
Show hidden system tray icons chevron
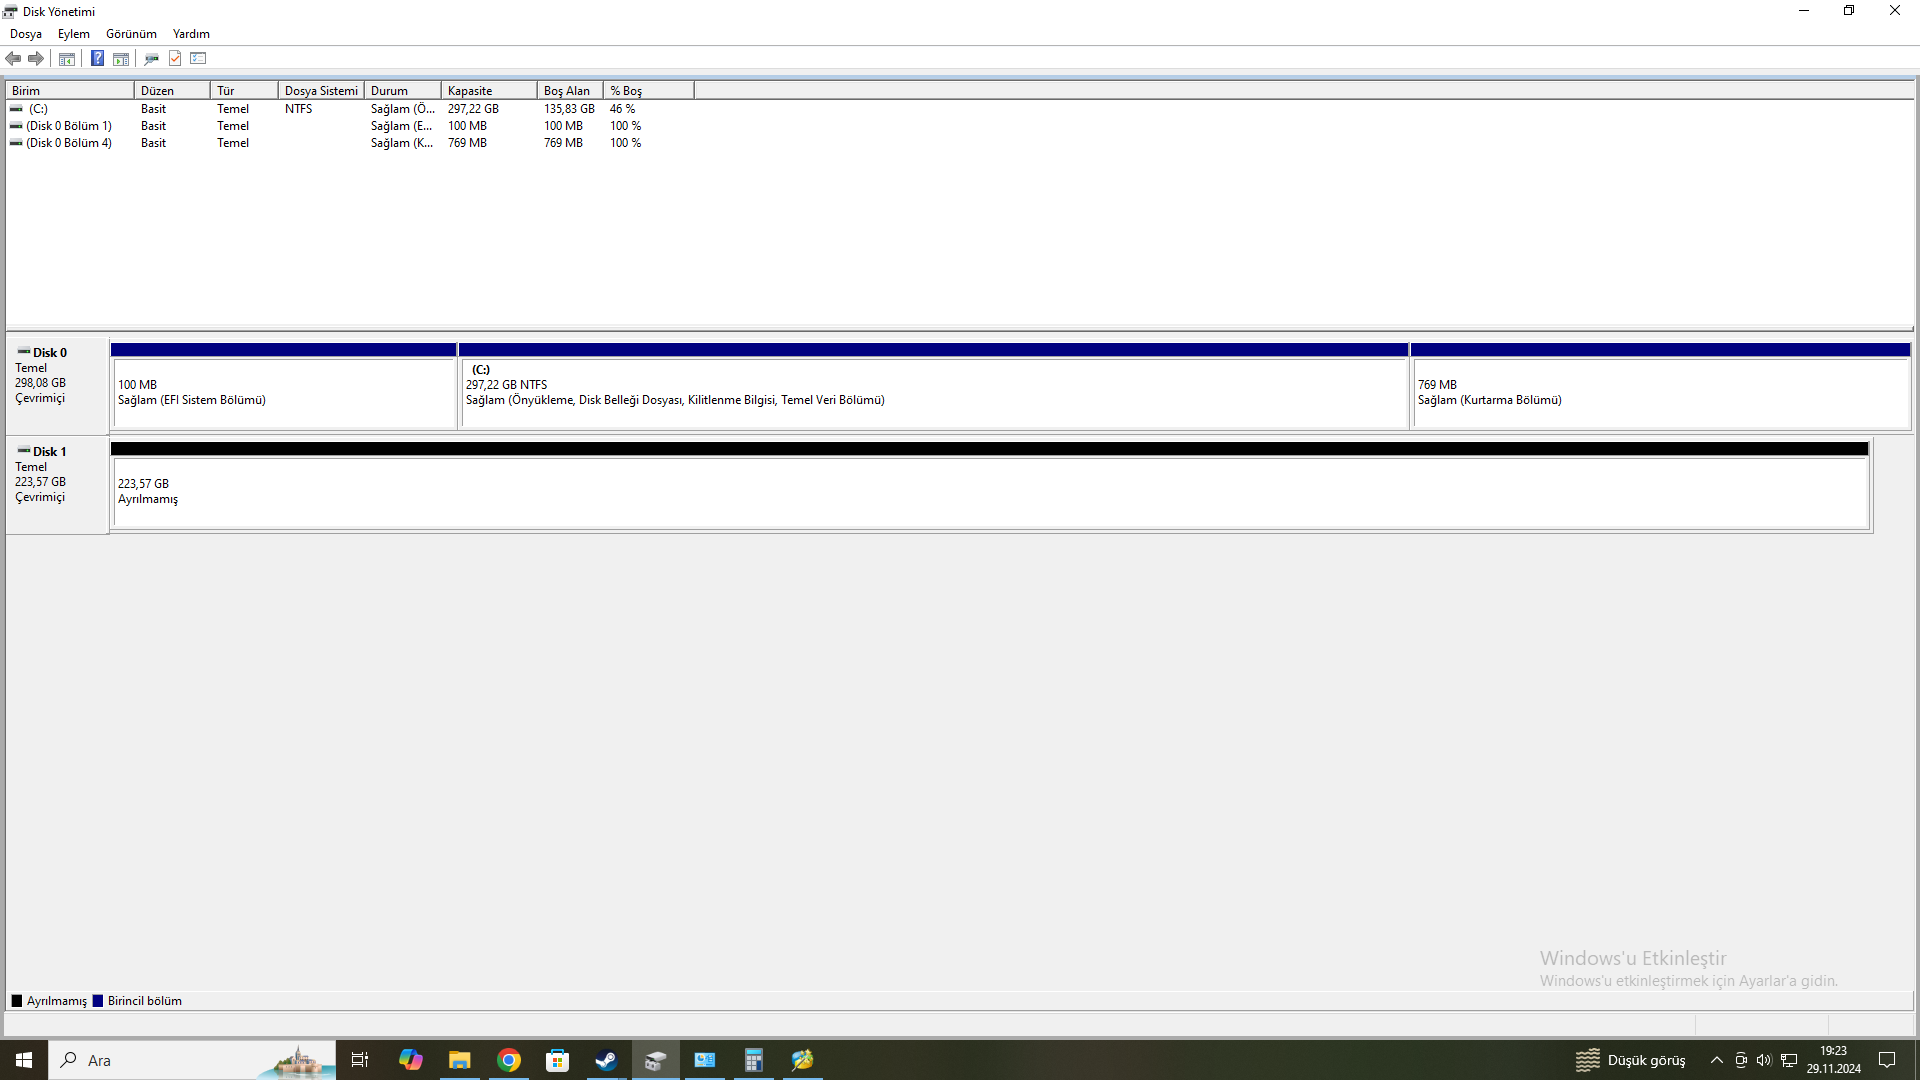tap(1716, 1060)
